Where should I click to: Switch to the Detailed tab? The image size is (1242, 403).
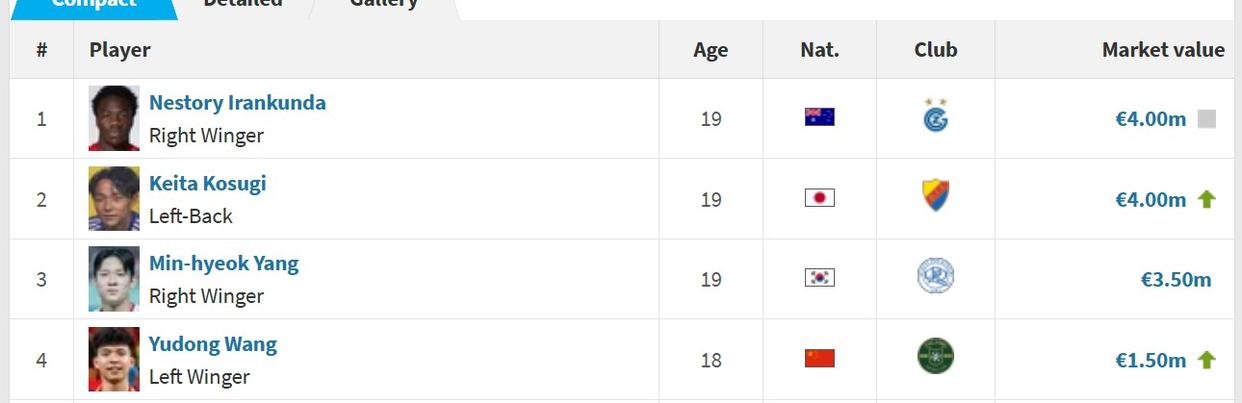(x=242, y=4)
